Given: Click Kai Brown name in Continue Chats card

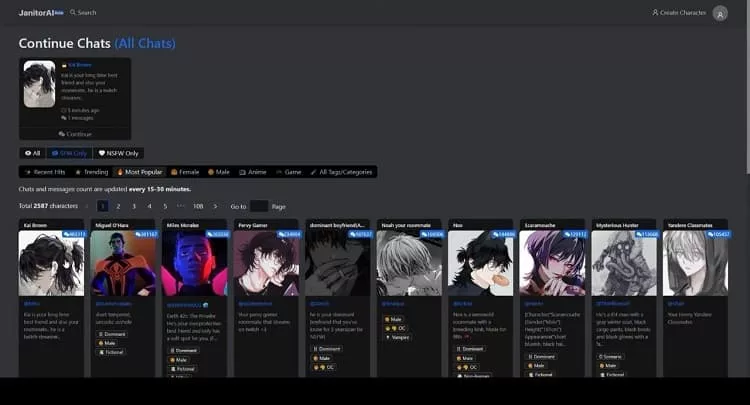Looking at the screenshot, I should (79, 65).
